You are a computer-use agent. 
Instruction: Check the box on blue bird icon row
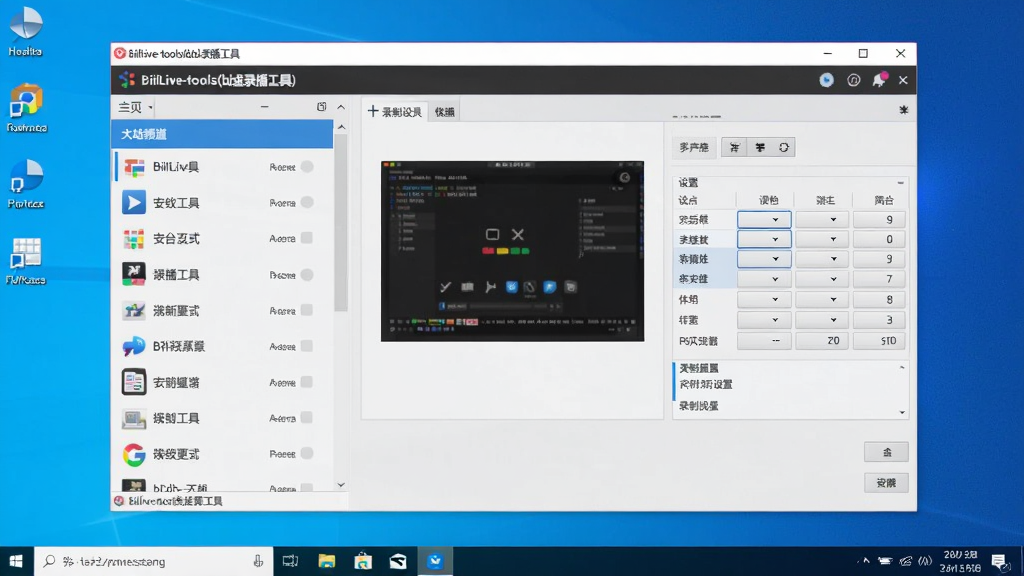(307, 346)
